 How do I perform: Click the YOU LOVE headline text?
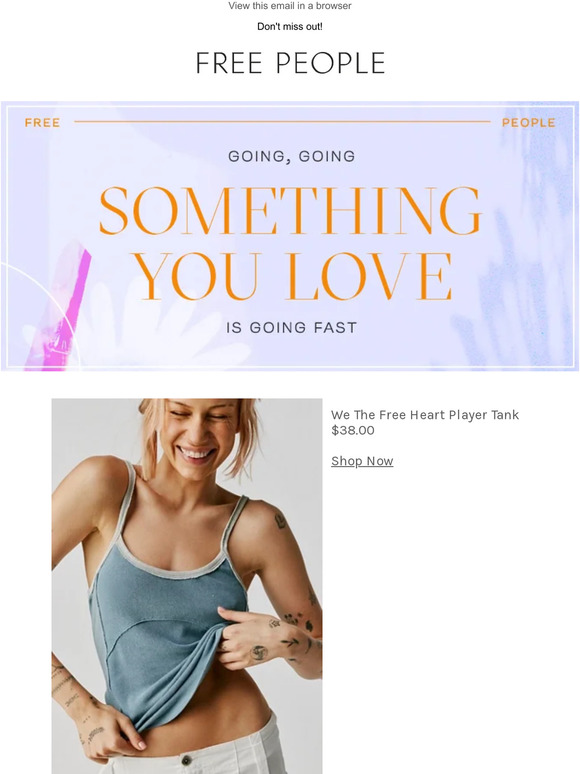(293, 276)
